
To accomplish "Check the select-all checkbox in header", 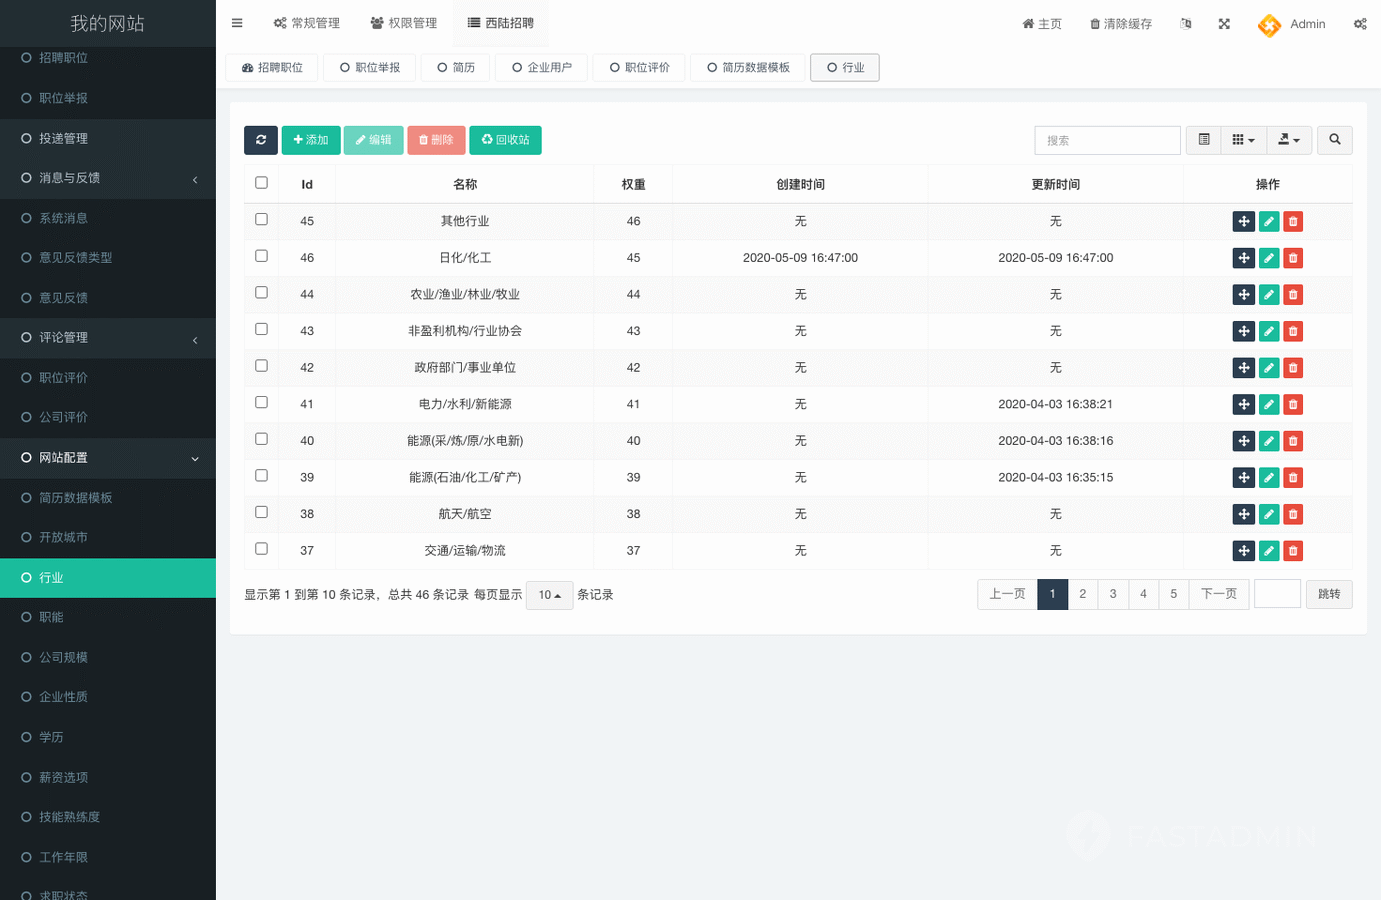I will pyautogui.click(x=262, y=183).
